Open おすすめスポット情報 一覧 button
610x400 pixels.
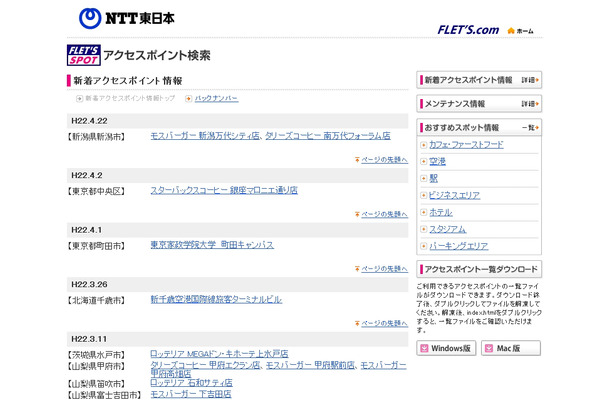(479, 128)
